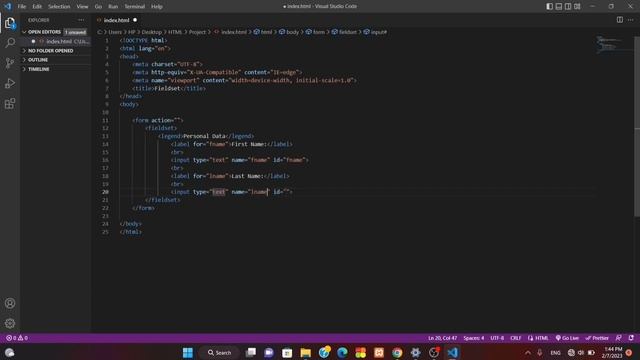Viewport: 640px width, 360px height.
Task: Change CRLF end of line sequence
Action: click(516, 338)
